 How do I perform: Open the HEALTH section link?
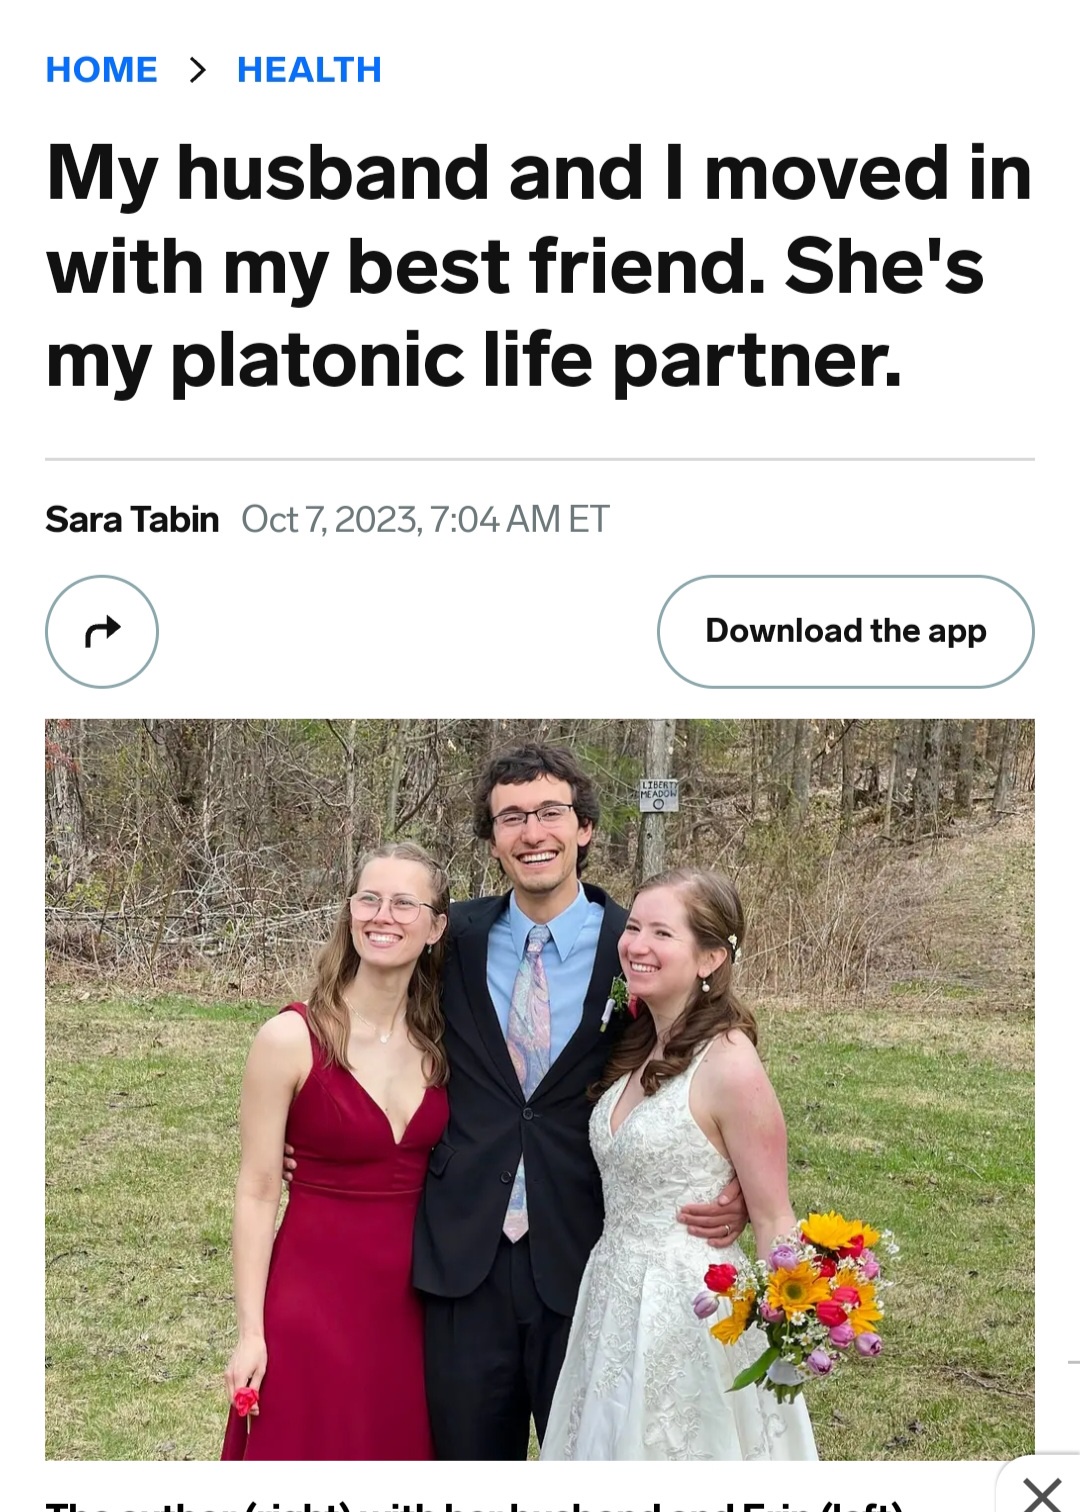pyautogui.click(x=309, y=70)
